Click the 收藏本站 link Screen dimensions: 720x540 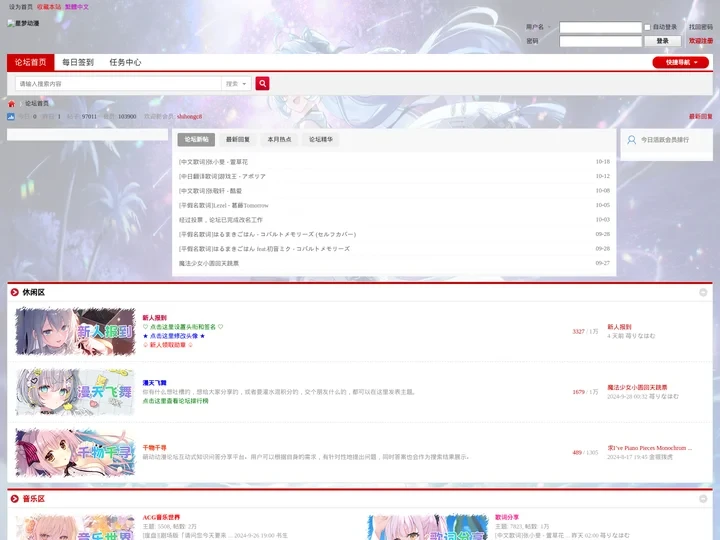(49, 7)
